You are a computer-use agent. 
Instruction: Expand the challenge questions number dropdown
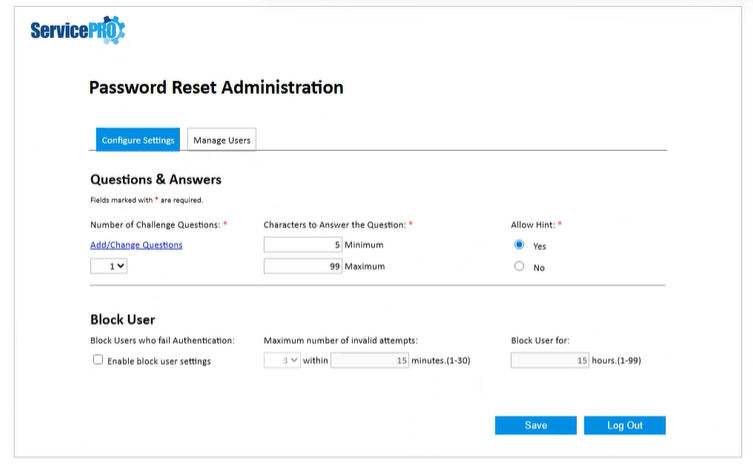(110, 267)
